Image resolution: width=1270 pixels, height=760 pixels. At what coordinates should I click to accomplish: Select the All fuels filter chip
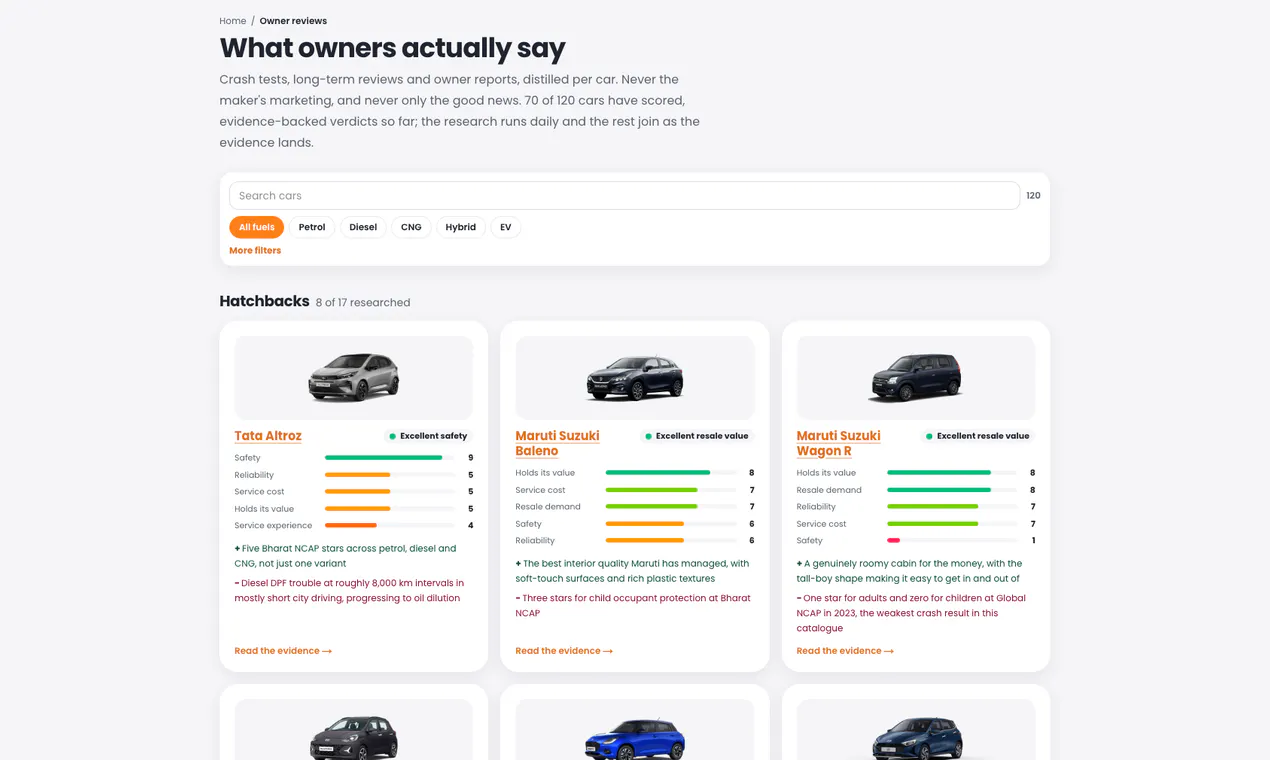click(256, 227)
